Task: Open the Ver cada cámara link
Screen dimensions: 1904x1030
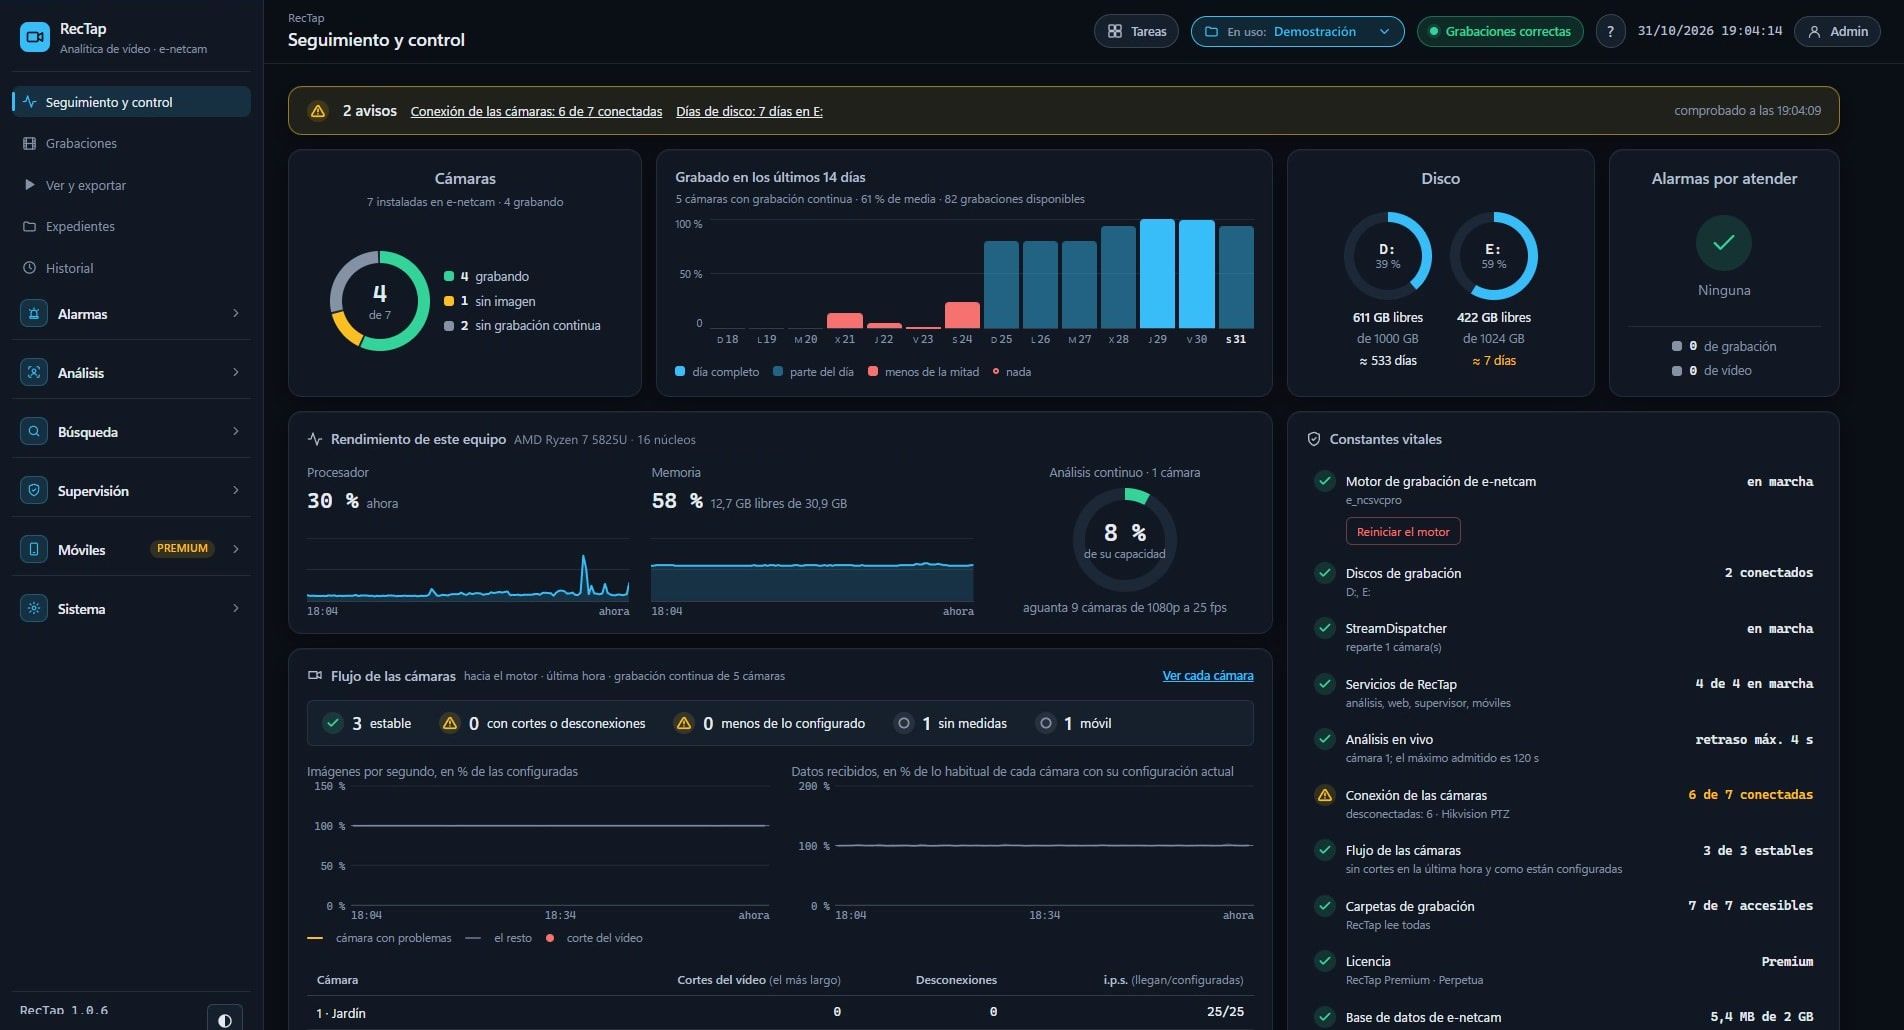Action: (1207, 676)
